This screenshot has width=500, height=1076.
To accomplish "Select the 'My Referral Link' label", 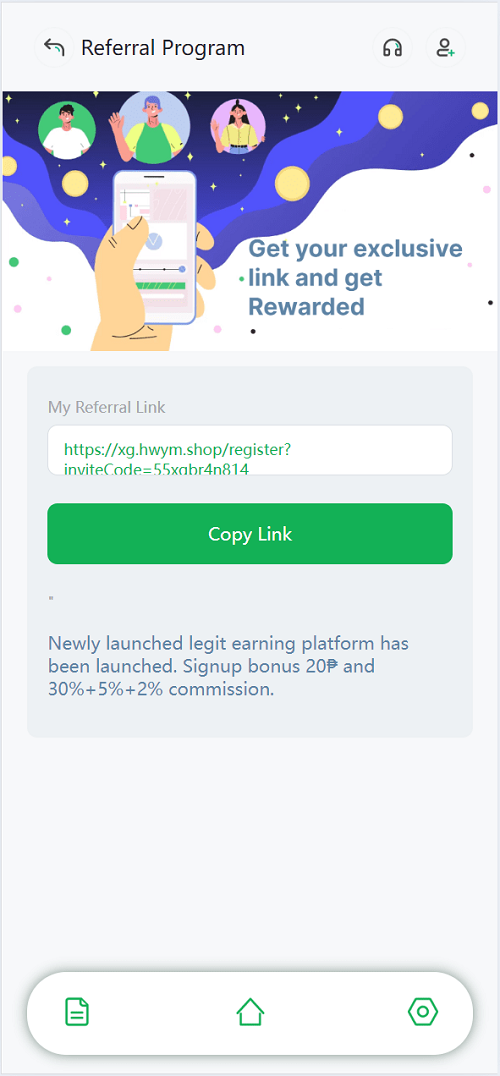I will pyautogui.click(x=106, y=407).
